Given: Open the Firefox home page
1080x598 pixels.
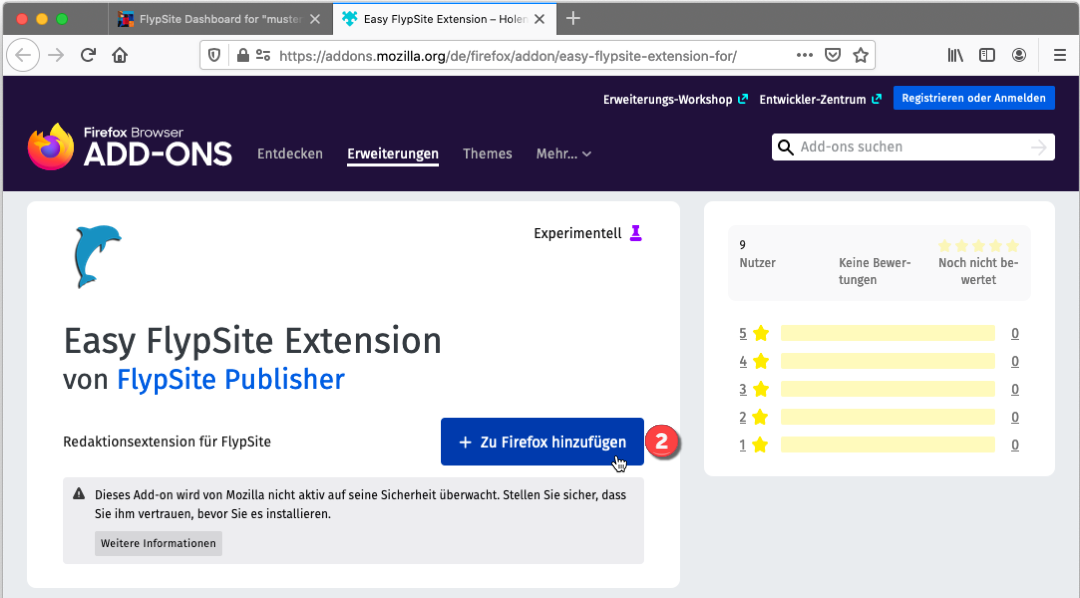Looking at the screenshot, I should pyautogui.click(x=120, y=55).
